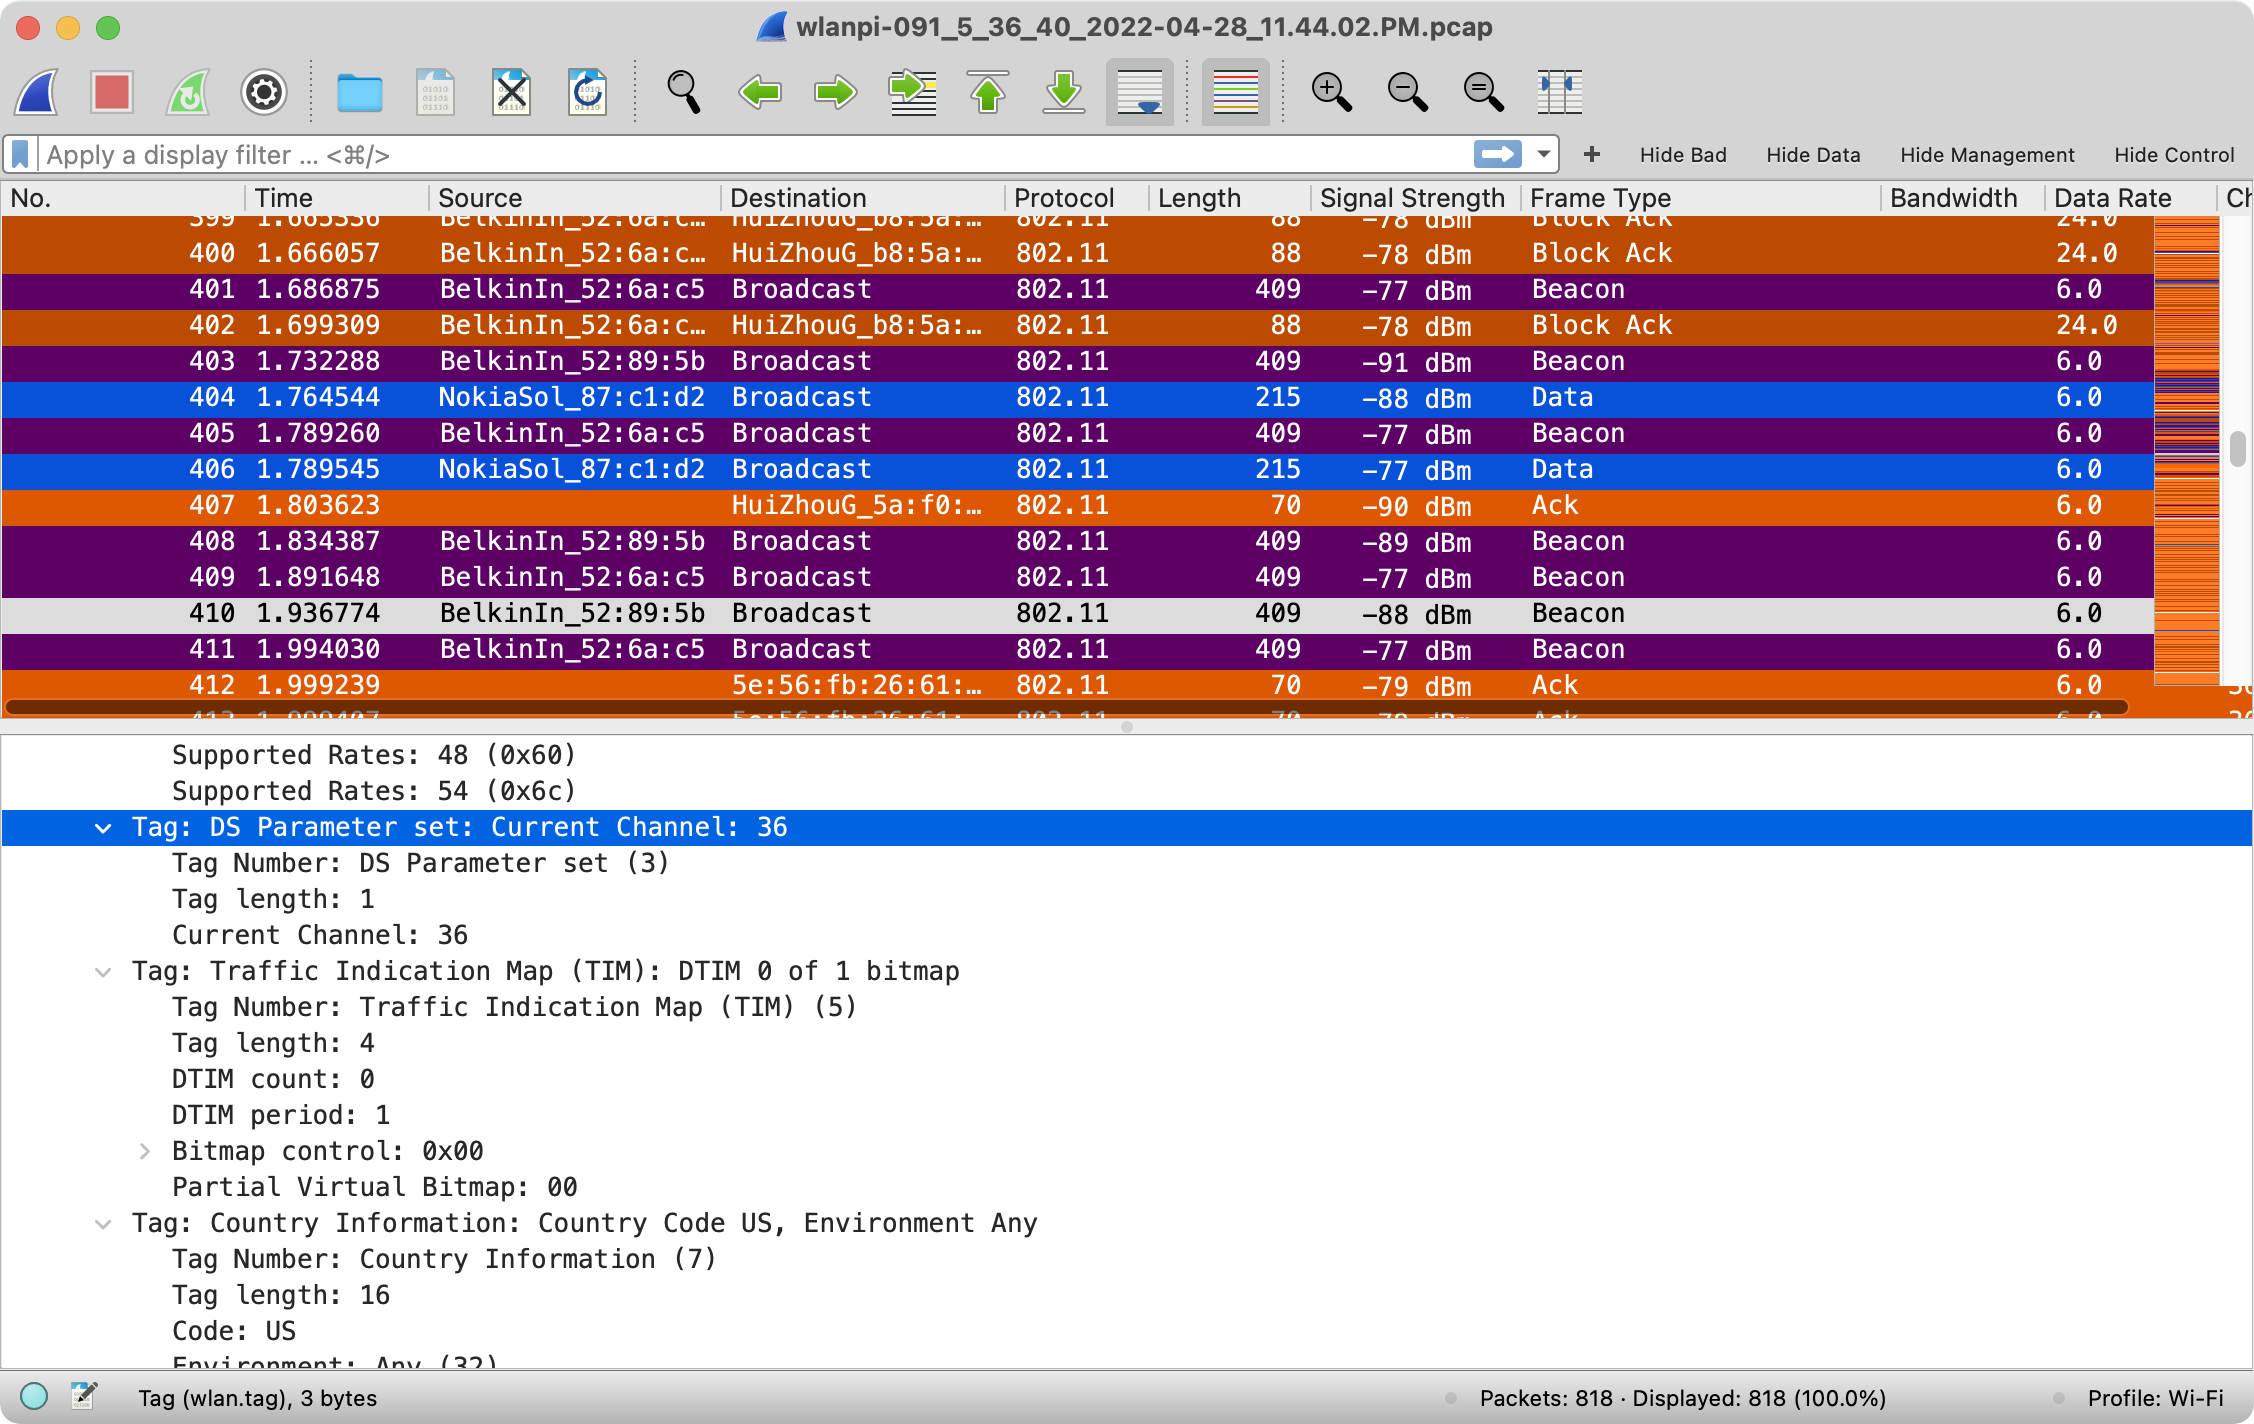Stop capture with the red square icon
The image size is (2254, 1424).
pos(112,92)
